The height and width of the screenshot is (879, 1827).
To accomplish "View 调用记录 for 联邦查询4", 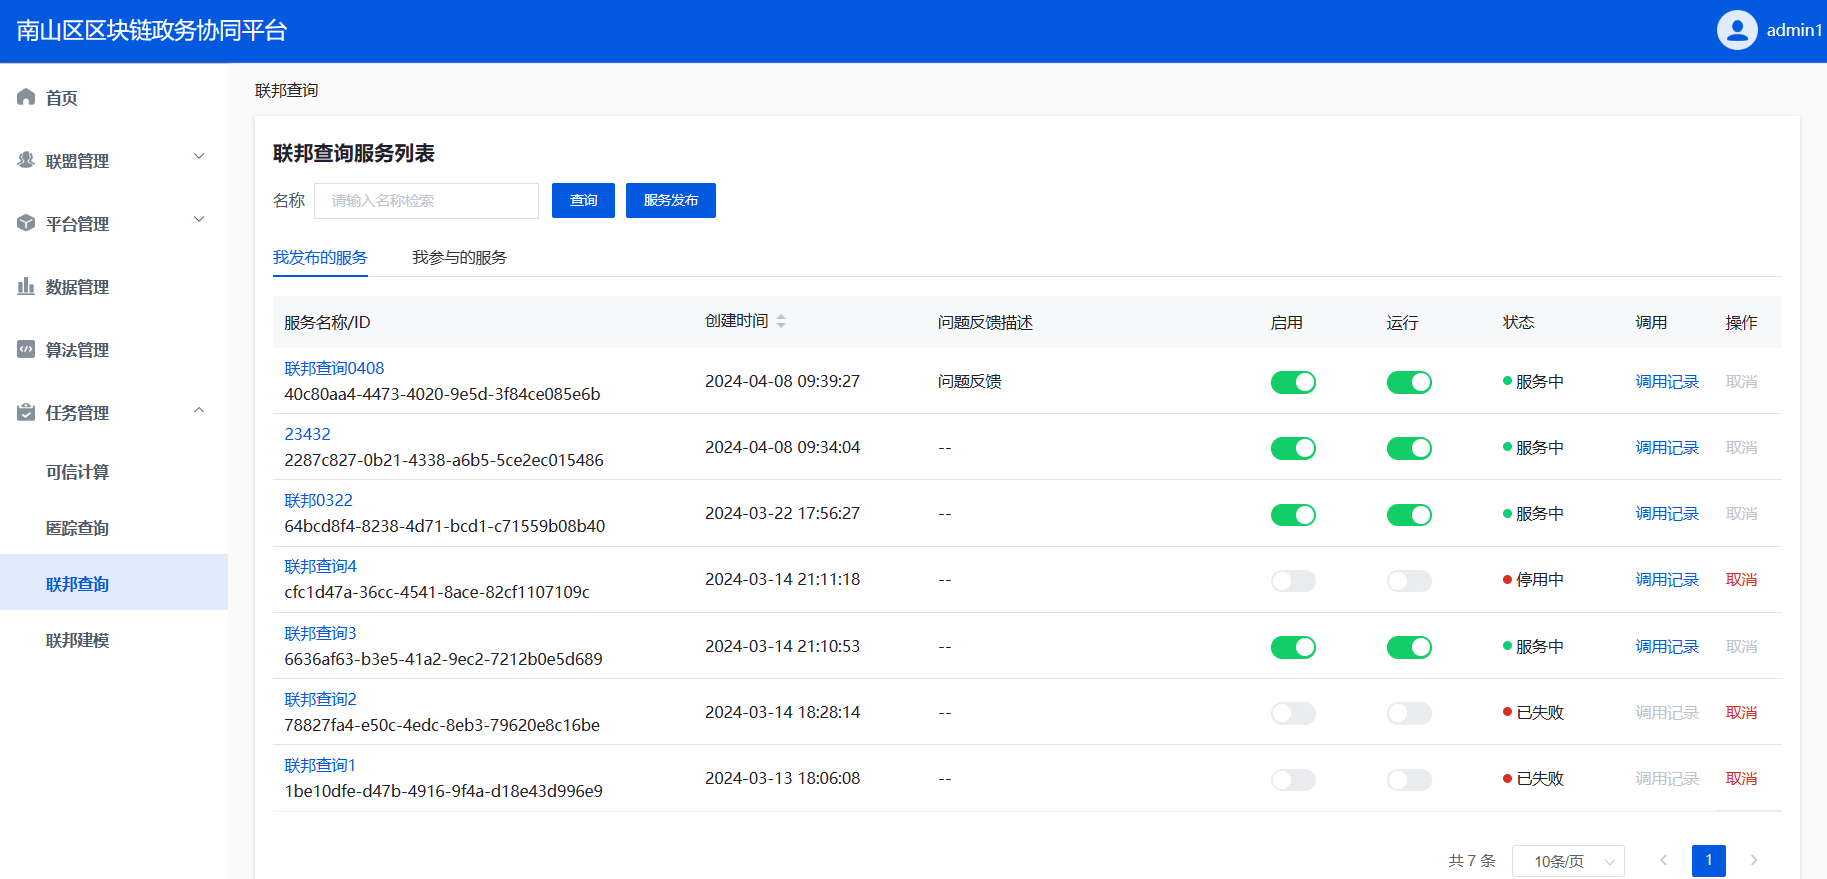I will tap(1667, 579).
